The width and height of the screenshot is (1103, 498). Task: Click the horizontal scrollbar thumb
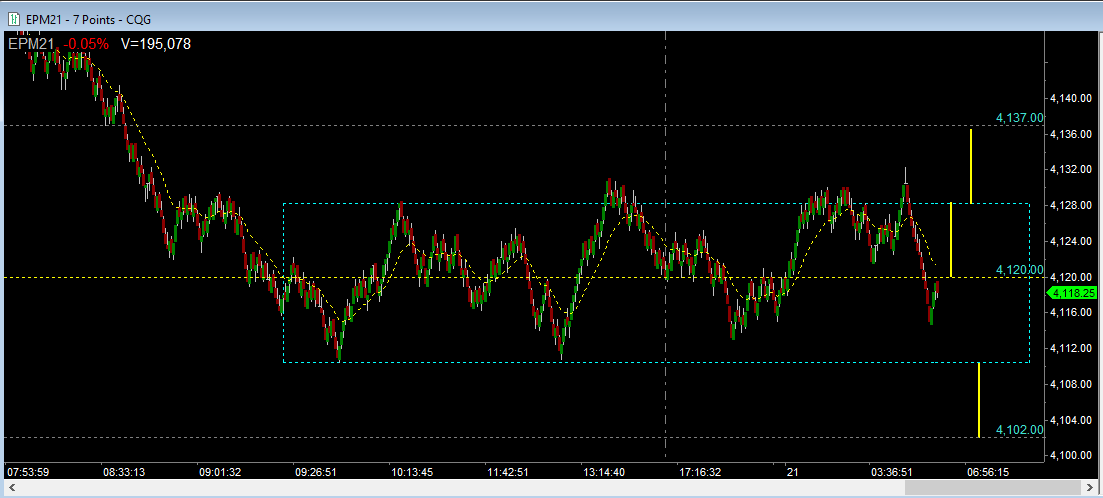pyautogui.click(x=993, y=487)
